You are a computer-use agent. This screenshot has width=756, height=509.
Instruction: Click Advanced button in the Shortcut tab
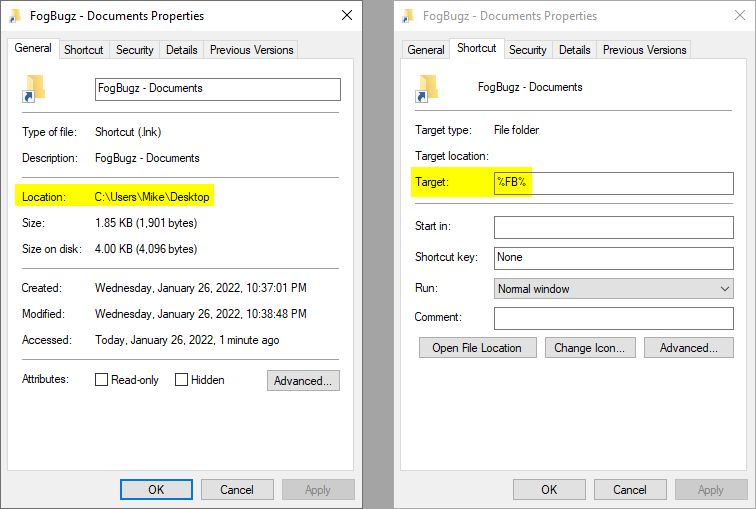[x=689, y=348]
